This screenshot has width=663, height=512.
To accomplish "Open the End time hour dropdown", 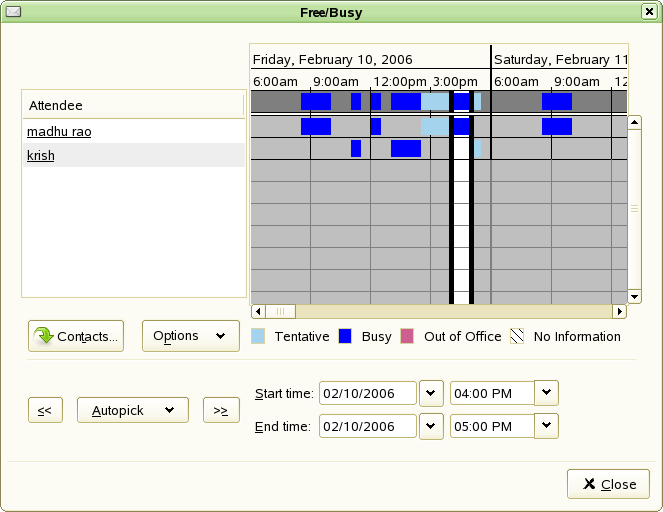I will point(547,426).
